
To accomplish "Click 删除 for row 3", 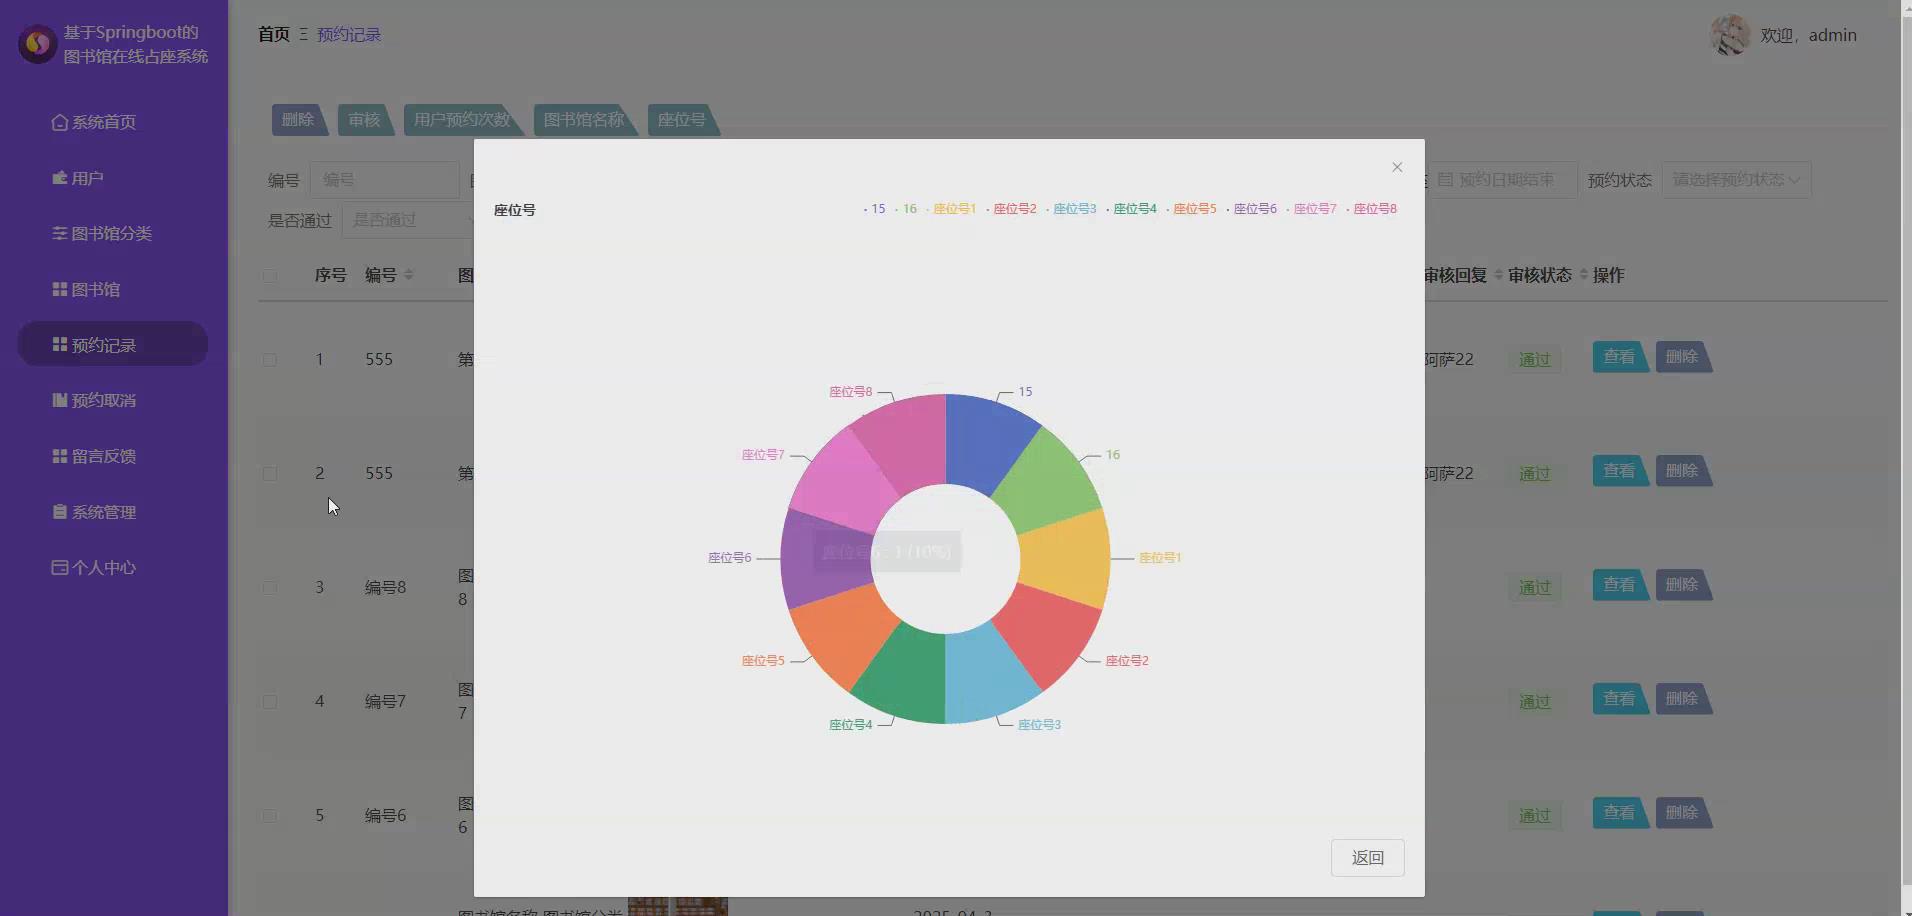I will [x=1684, y=585].
